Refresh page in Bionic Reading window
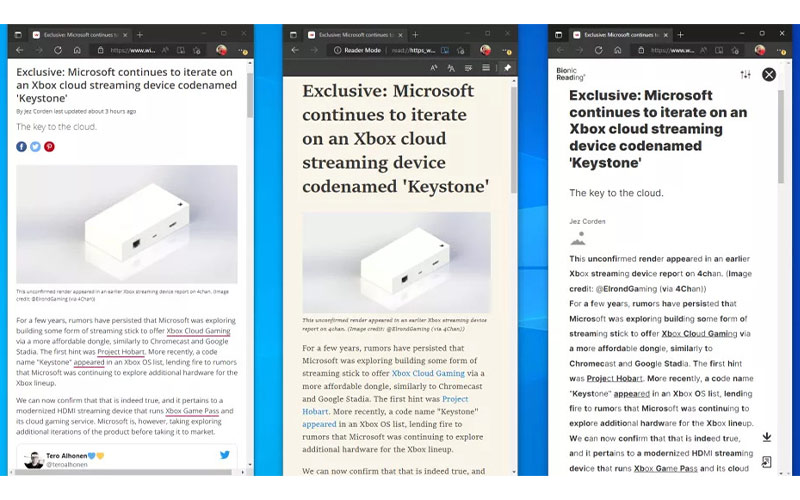800x500 pixels. (598, 50)
